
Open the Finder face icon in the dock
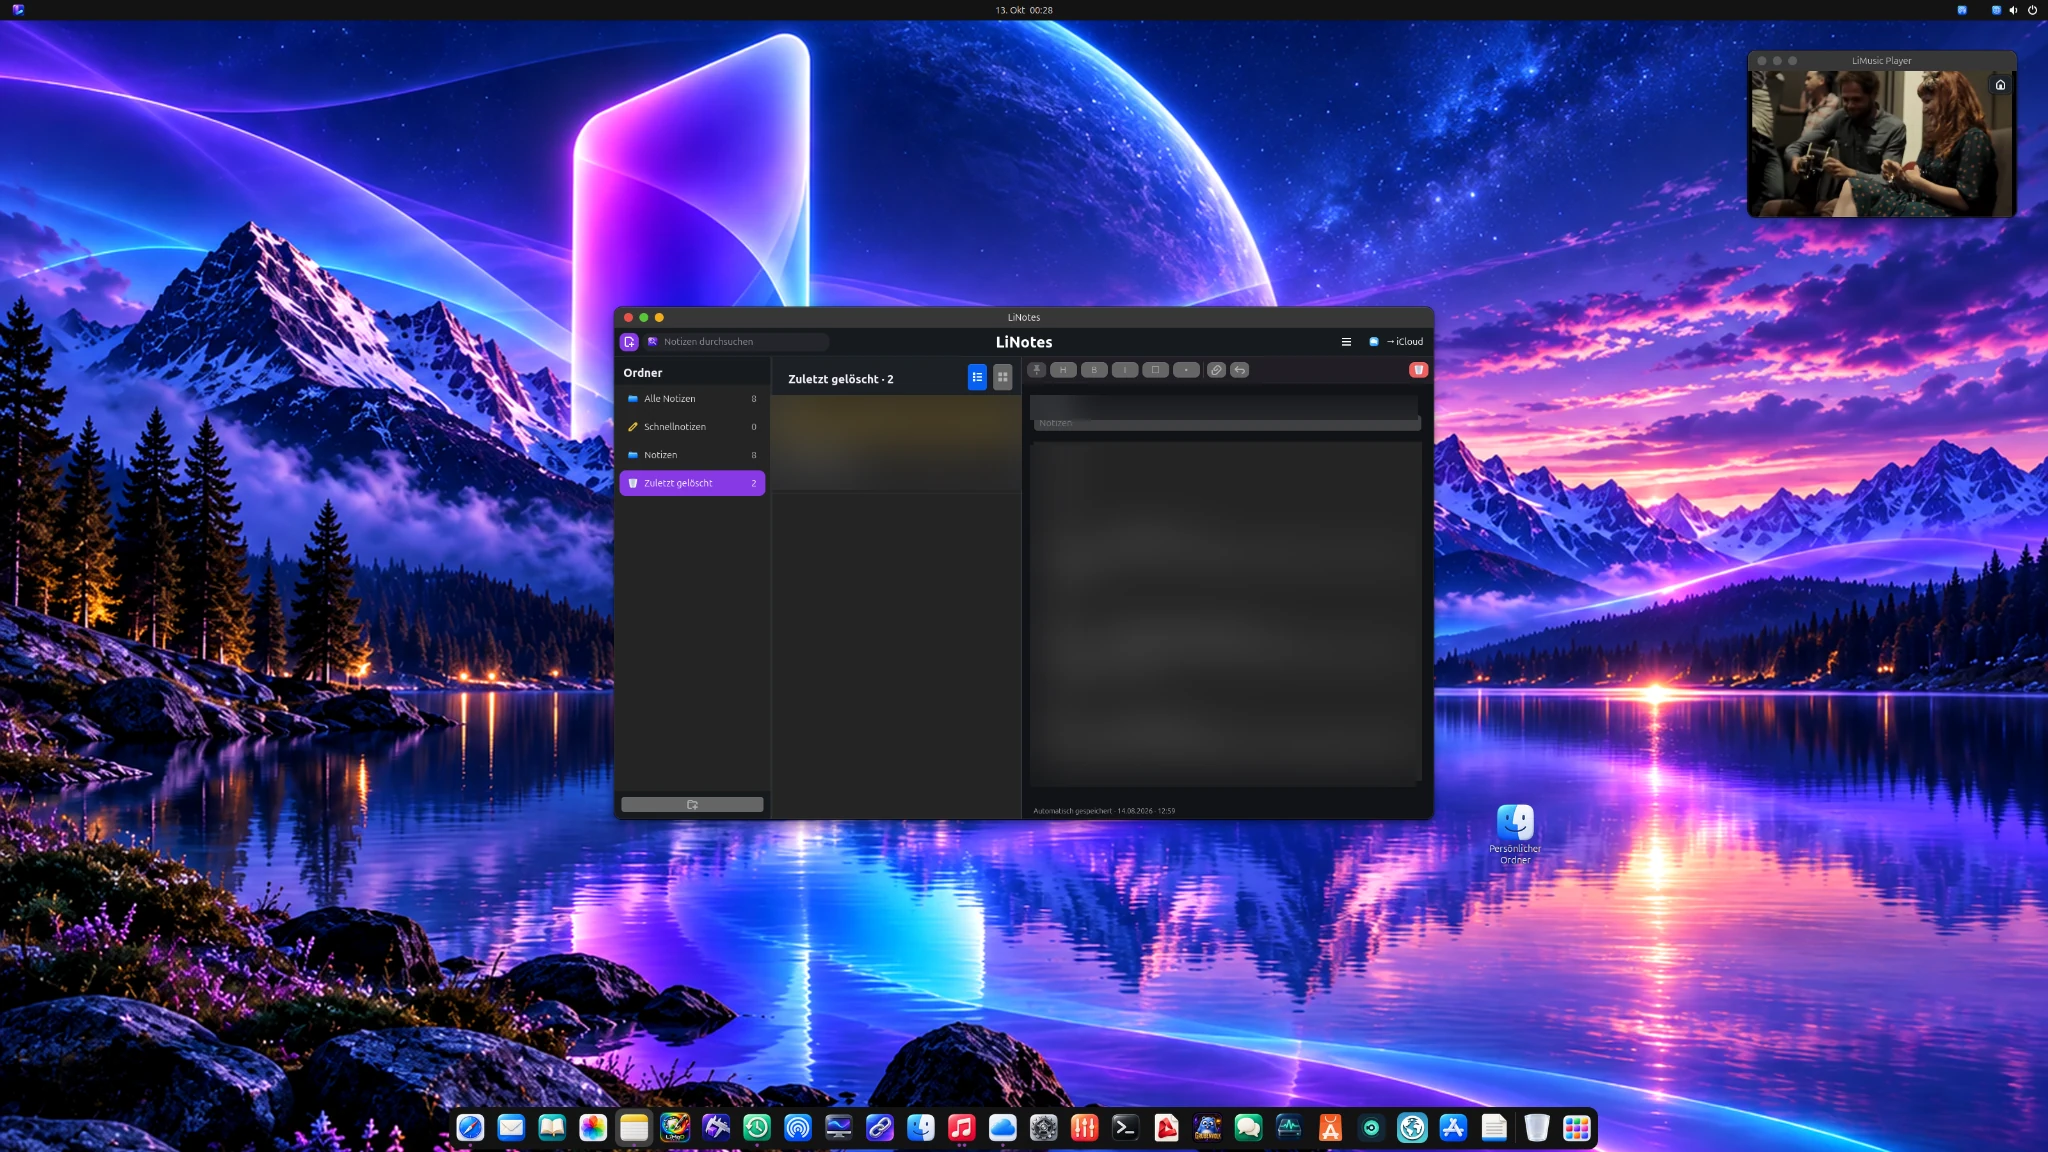click(x=920, y=1128)
